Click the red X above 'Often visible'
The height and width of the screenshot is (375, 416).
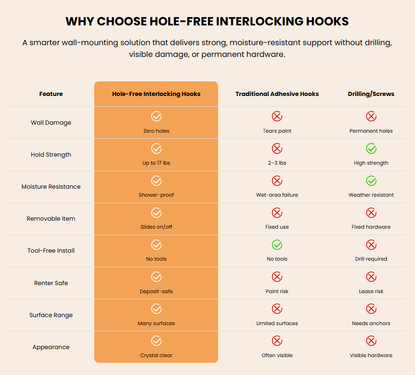click(277, 341)
